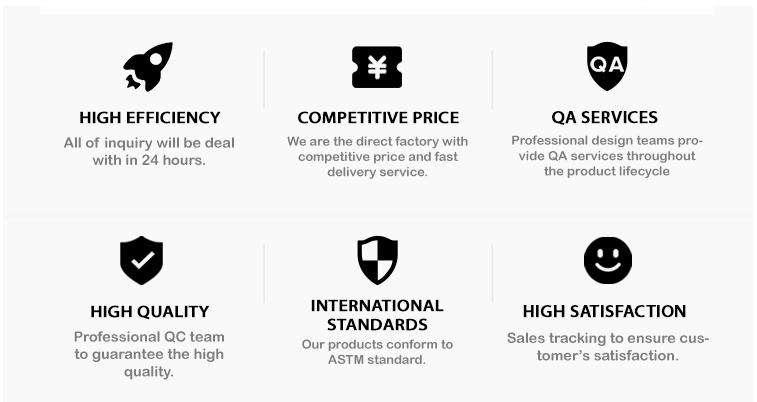Click the smiley face icon

tap(608, 260)
